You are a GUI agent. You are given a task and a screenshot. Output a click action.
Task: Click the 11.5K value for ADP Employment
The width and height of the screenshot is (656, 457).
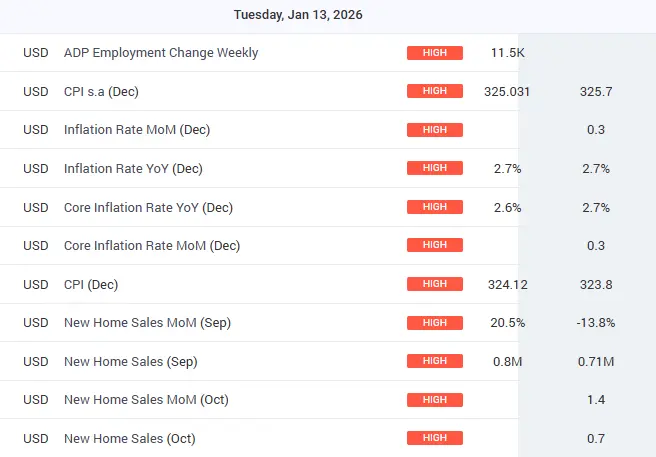click(x=507, y=52)
